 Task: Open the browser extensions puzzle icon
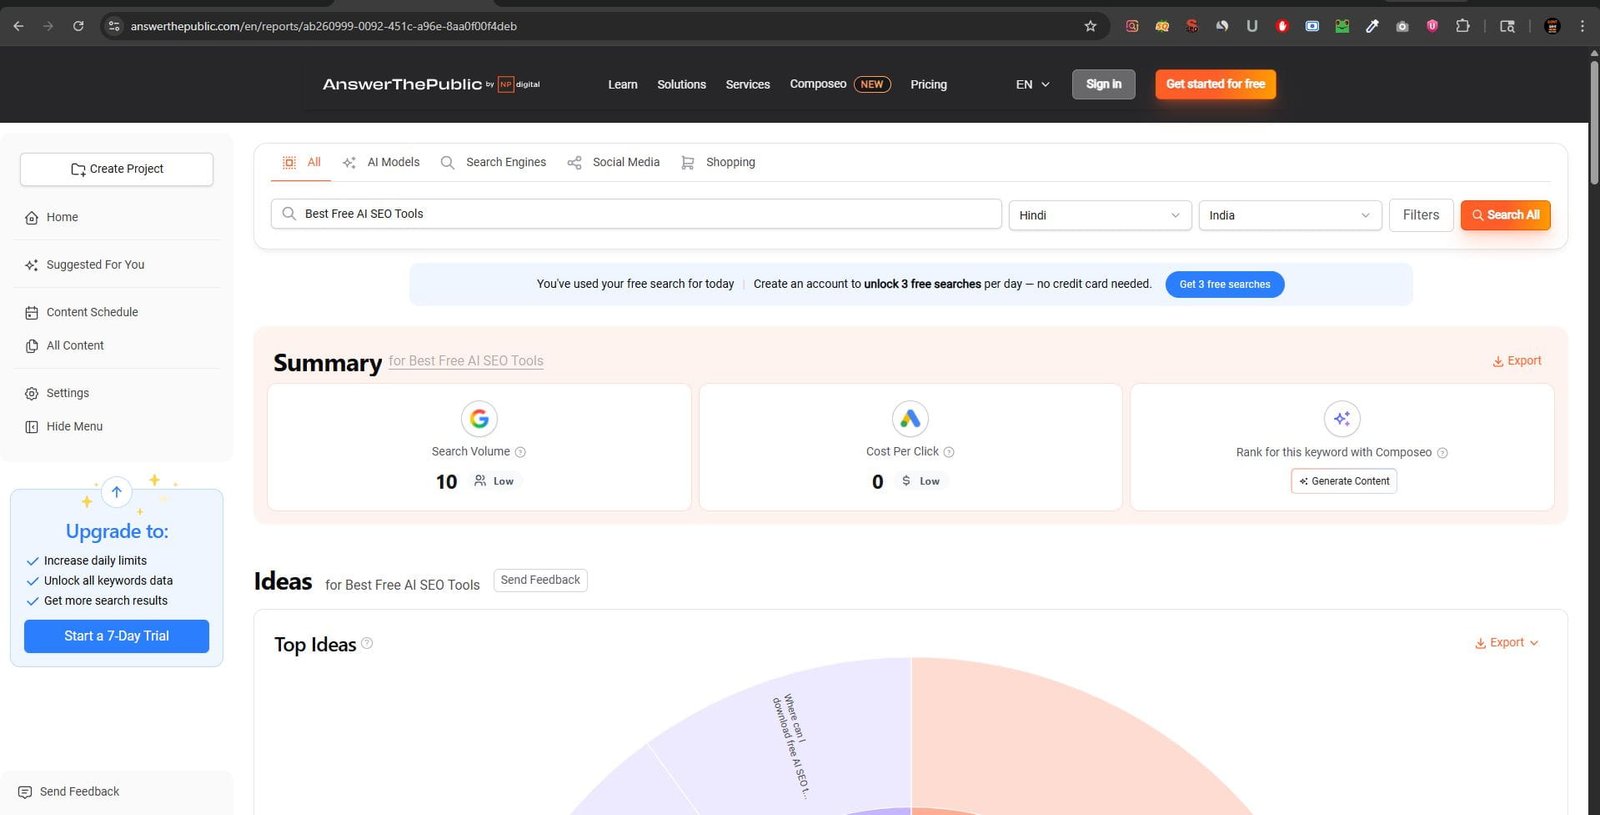[1462, 26]
